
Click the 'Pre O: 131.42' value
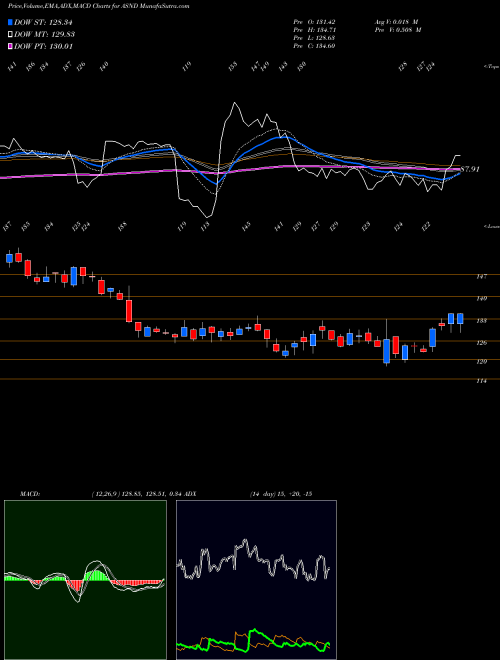point(314,22)
